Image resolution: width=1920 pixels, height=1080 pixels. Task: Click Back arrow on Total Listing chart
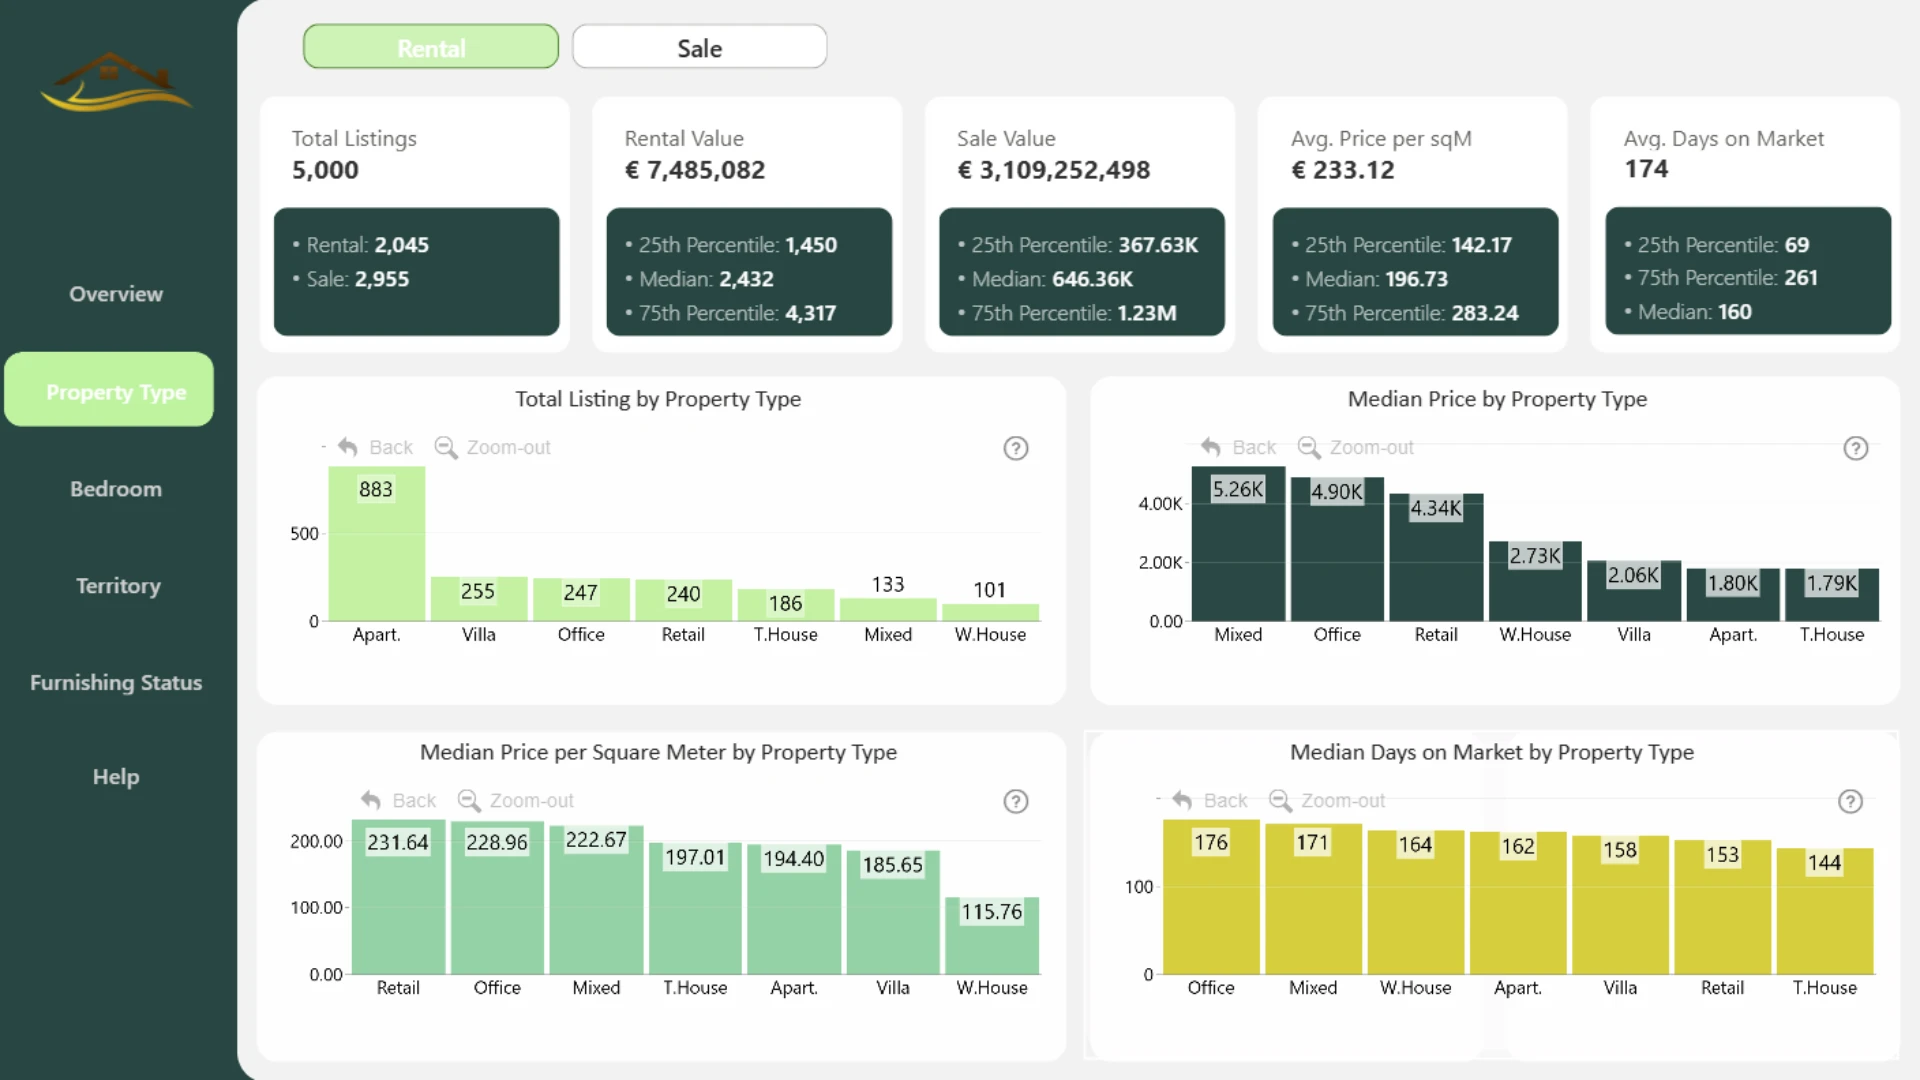pyautogui.click(x=348, y=447)
